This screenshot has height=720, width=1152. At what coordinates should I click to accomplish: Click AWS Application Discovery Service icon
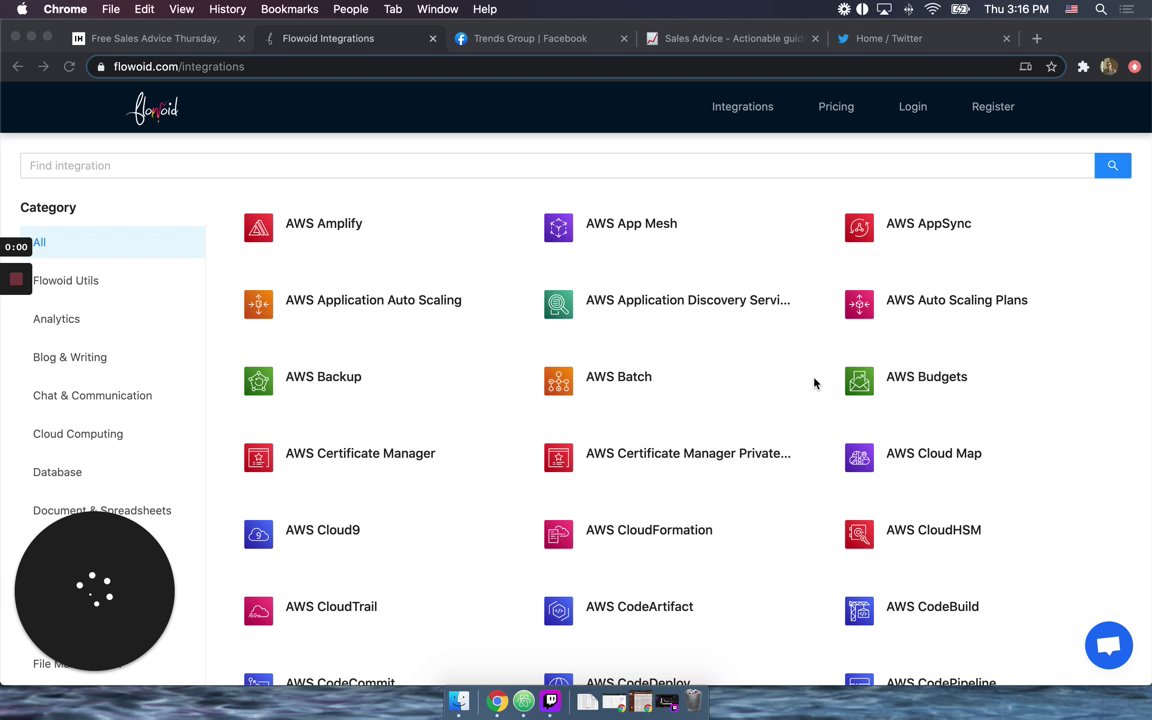558,304
